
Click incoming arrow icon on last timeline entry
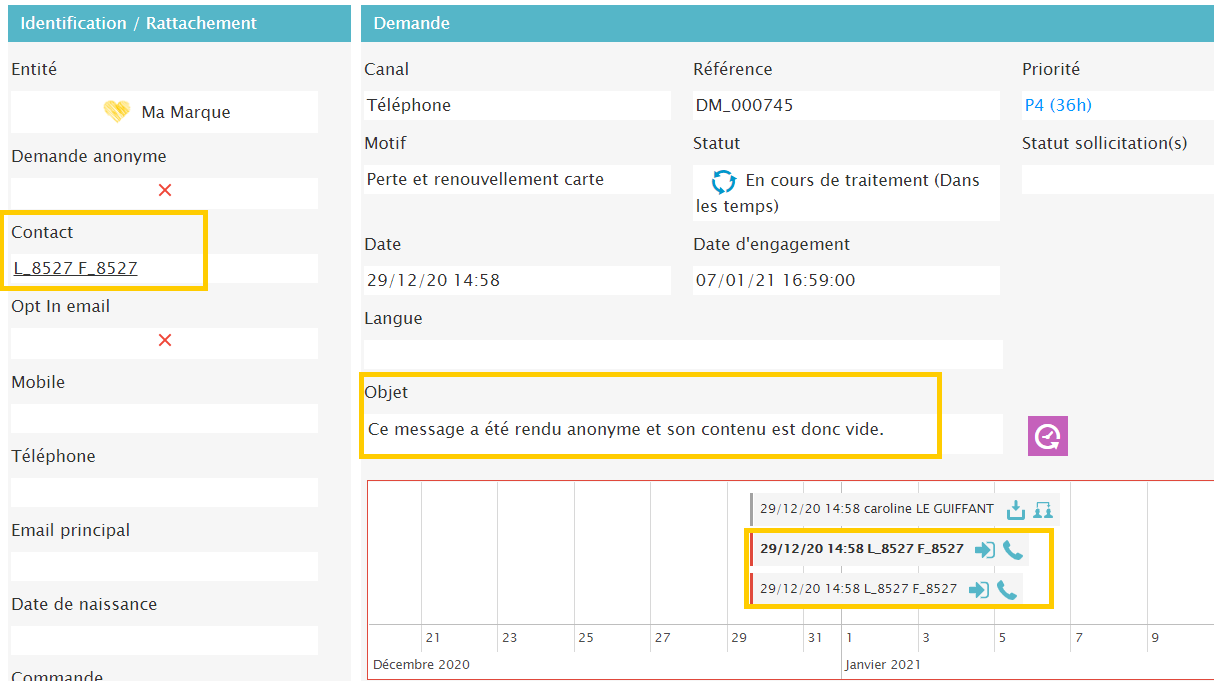[x=979, y=590]
